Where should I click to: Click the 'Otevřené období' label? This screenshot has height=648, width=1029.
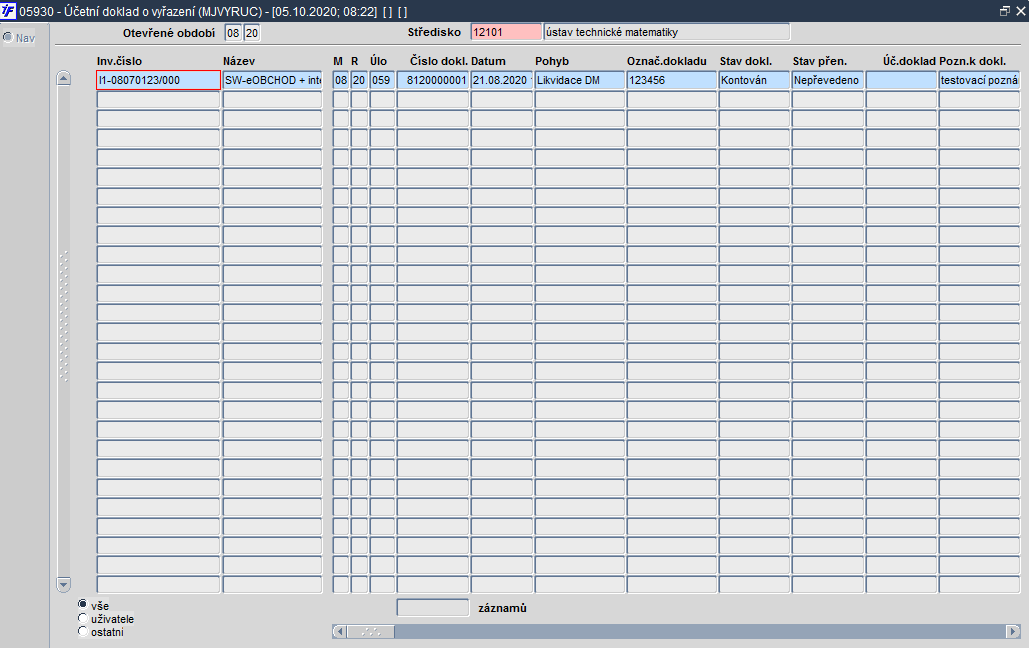coord(169,33)
